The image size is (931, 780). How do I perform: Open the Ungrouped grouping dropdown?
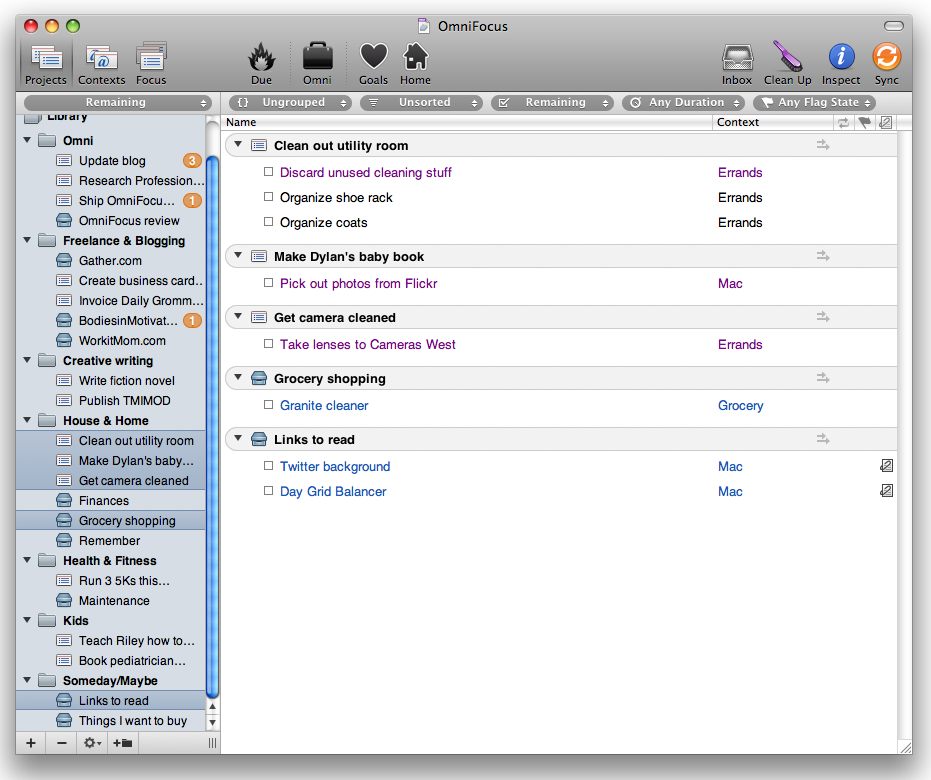point(290,103)
